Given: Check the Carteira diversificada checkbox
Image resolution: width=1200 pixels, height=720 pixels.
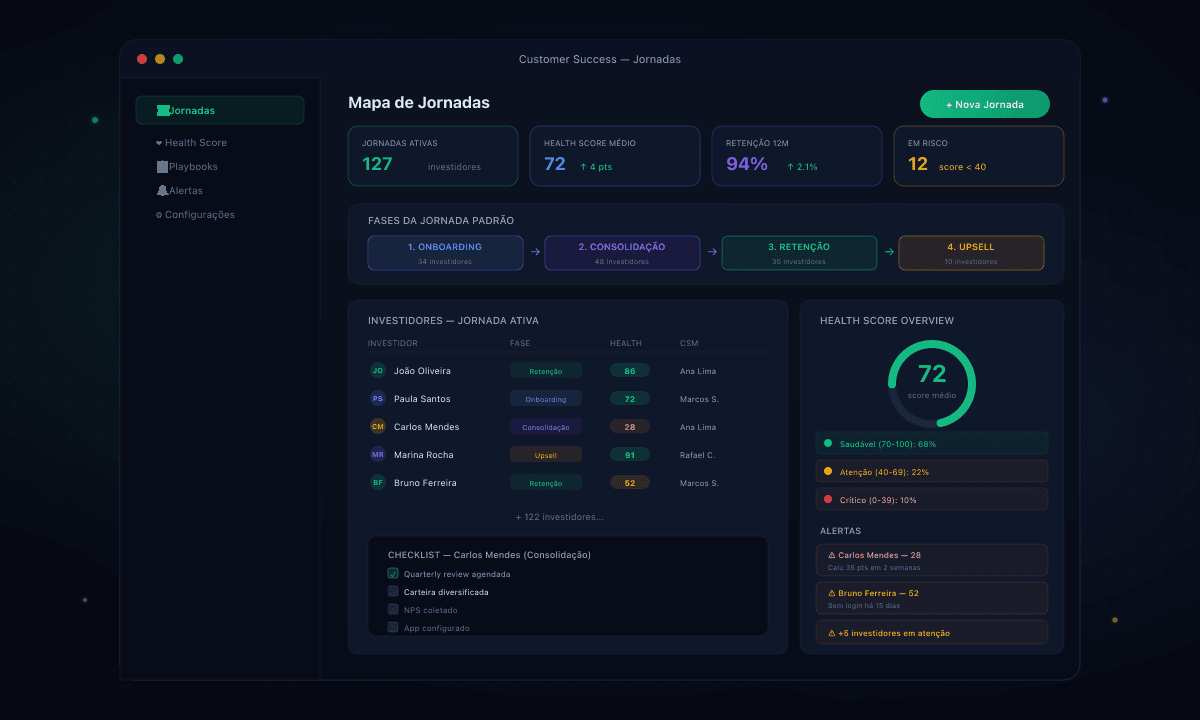Looking at the screenshot, I should [393, 592].
